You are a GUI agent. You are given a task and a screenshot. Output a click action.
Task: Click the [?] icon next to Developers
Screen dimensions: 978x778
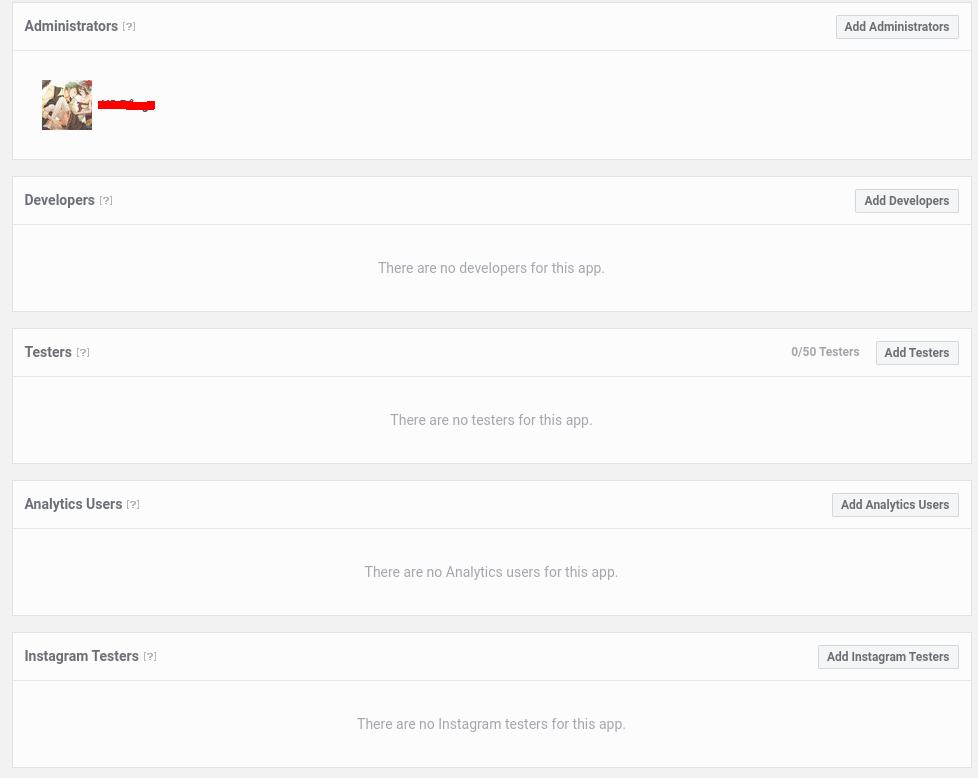tap(106, 201)
